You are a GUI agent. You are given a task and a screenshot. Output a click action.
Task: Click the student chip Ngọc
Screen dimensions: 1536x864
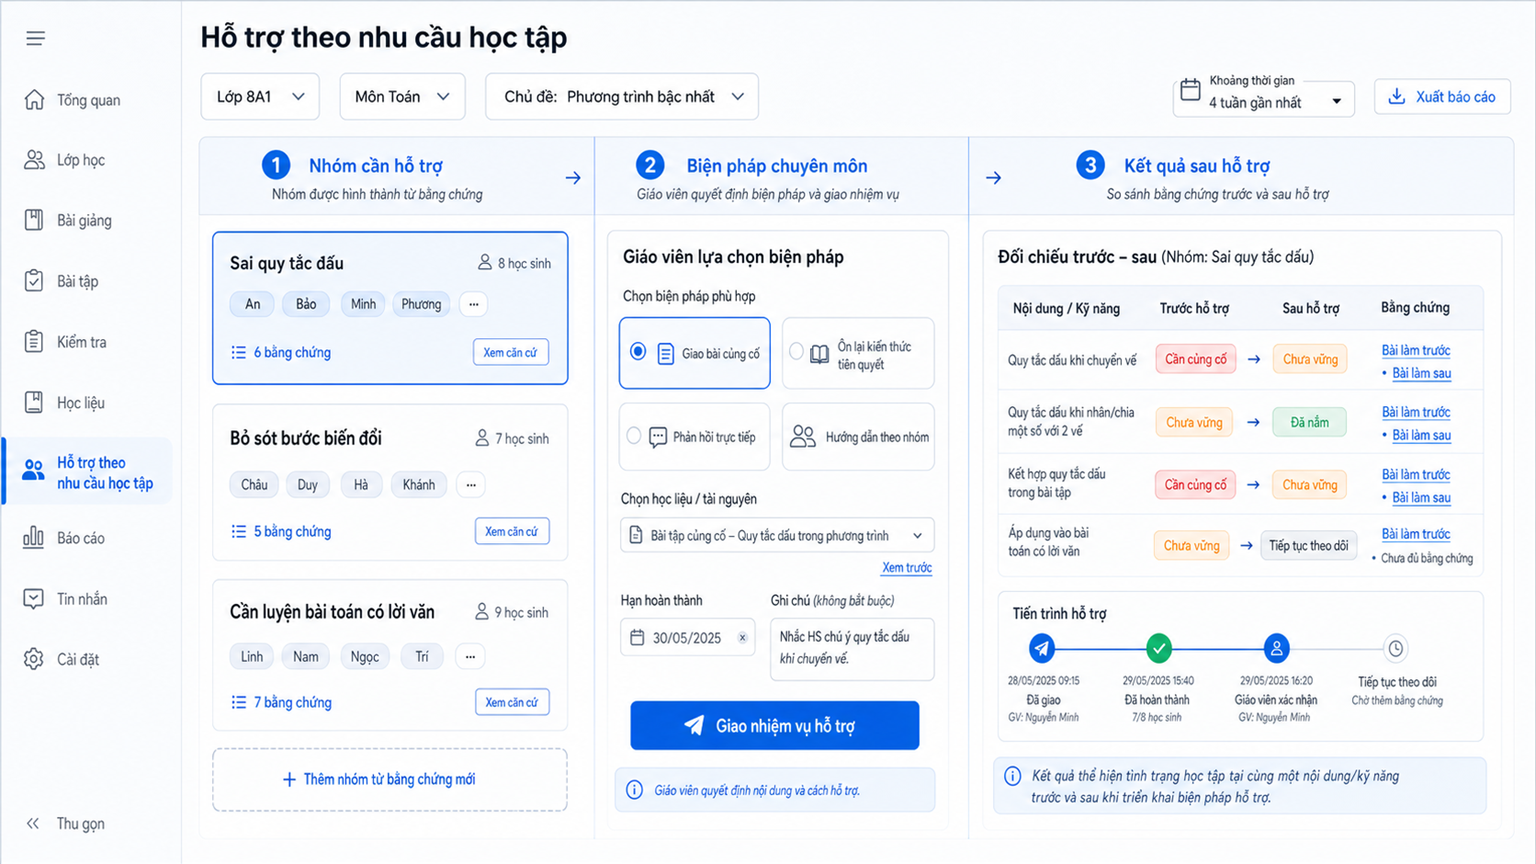pos(364,656)
